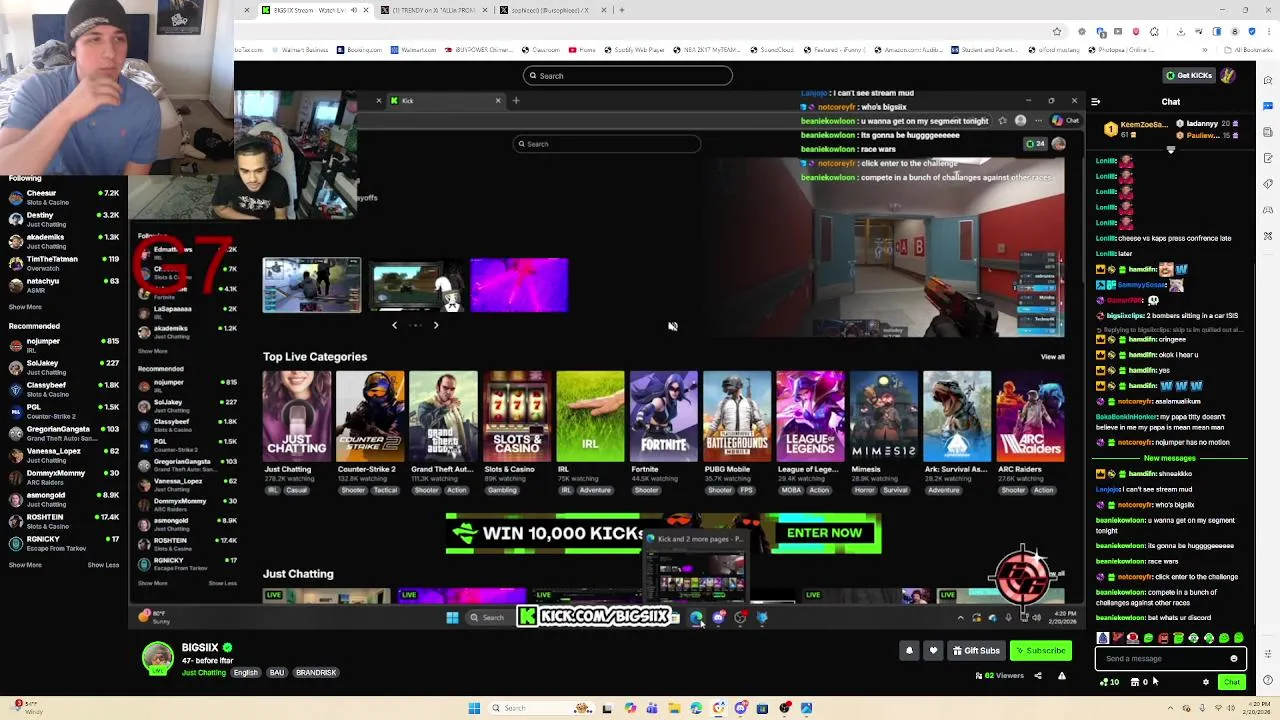Select the BRANDRISK stream tag
Image resolution: width=1280 pixels, height=720 pixels.
tap(316, 673)
